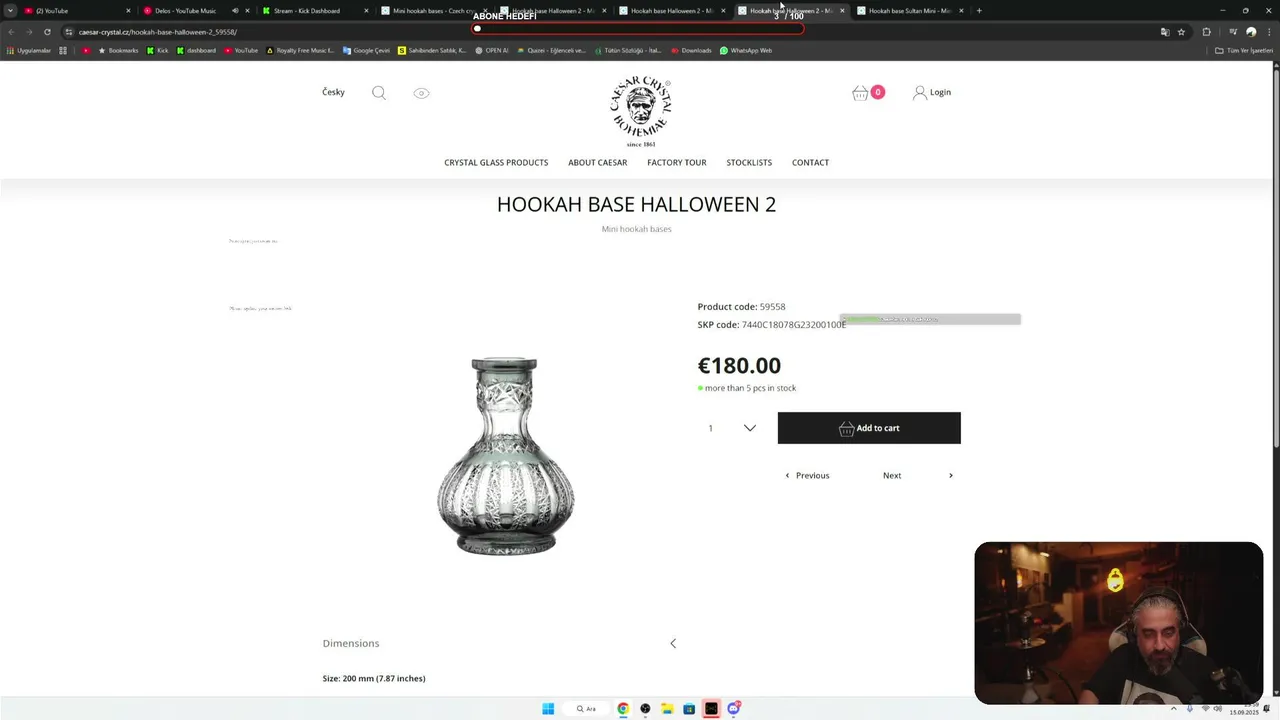Open the site search magnifier icon
The width and height of the screenshot is (1280, 720).
point(379,93)
